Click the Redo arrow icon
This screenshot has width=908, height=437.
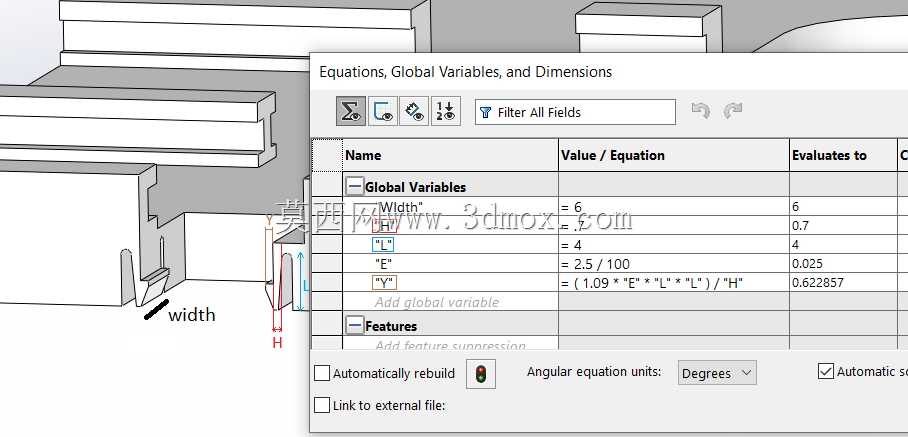733,111
